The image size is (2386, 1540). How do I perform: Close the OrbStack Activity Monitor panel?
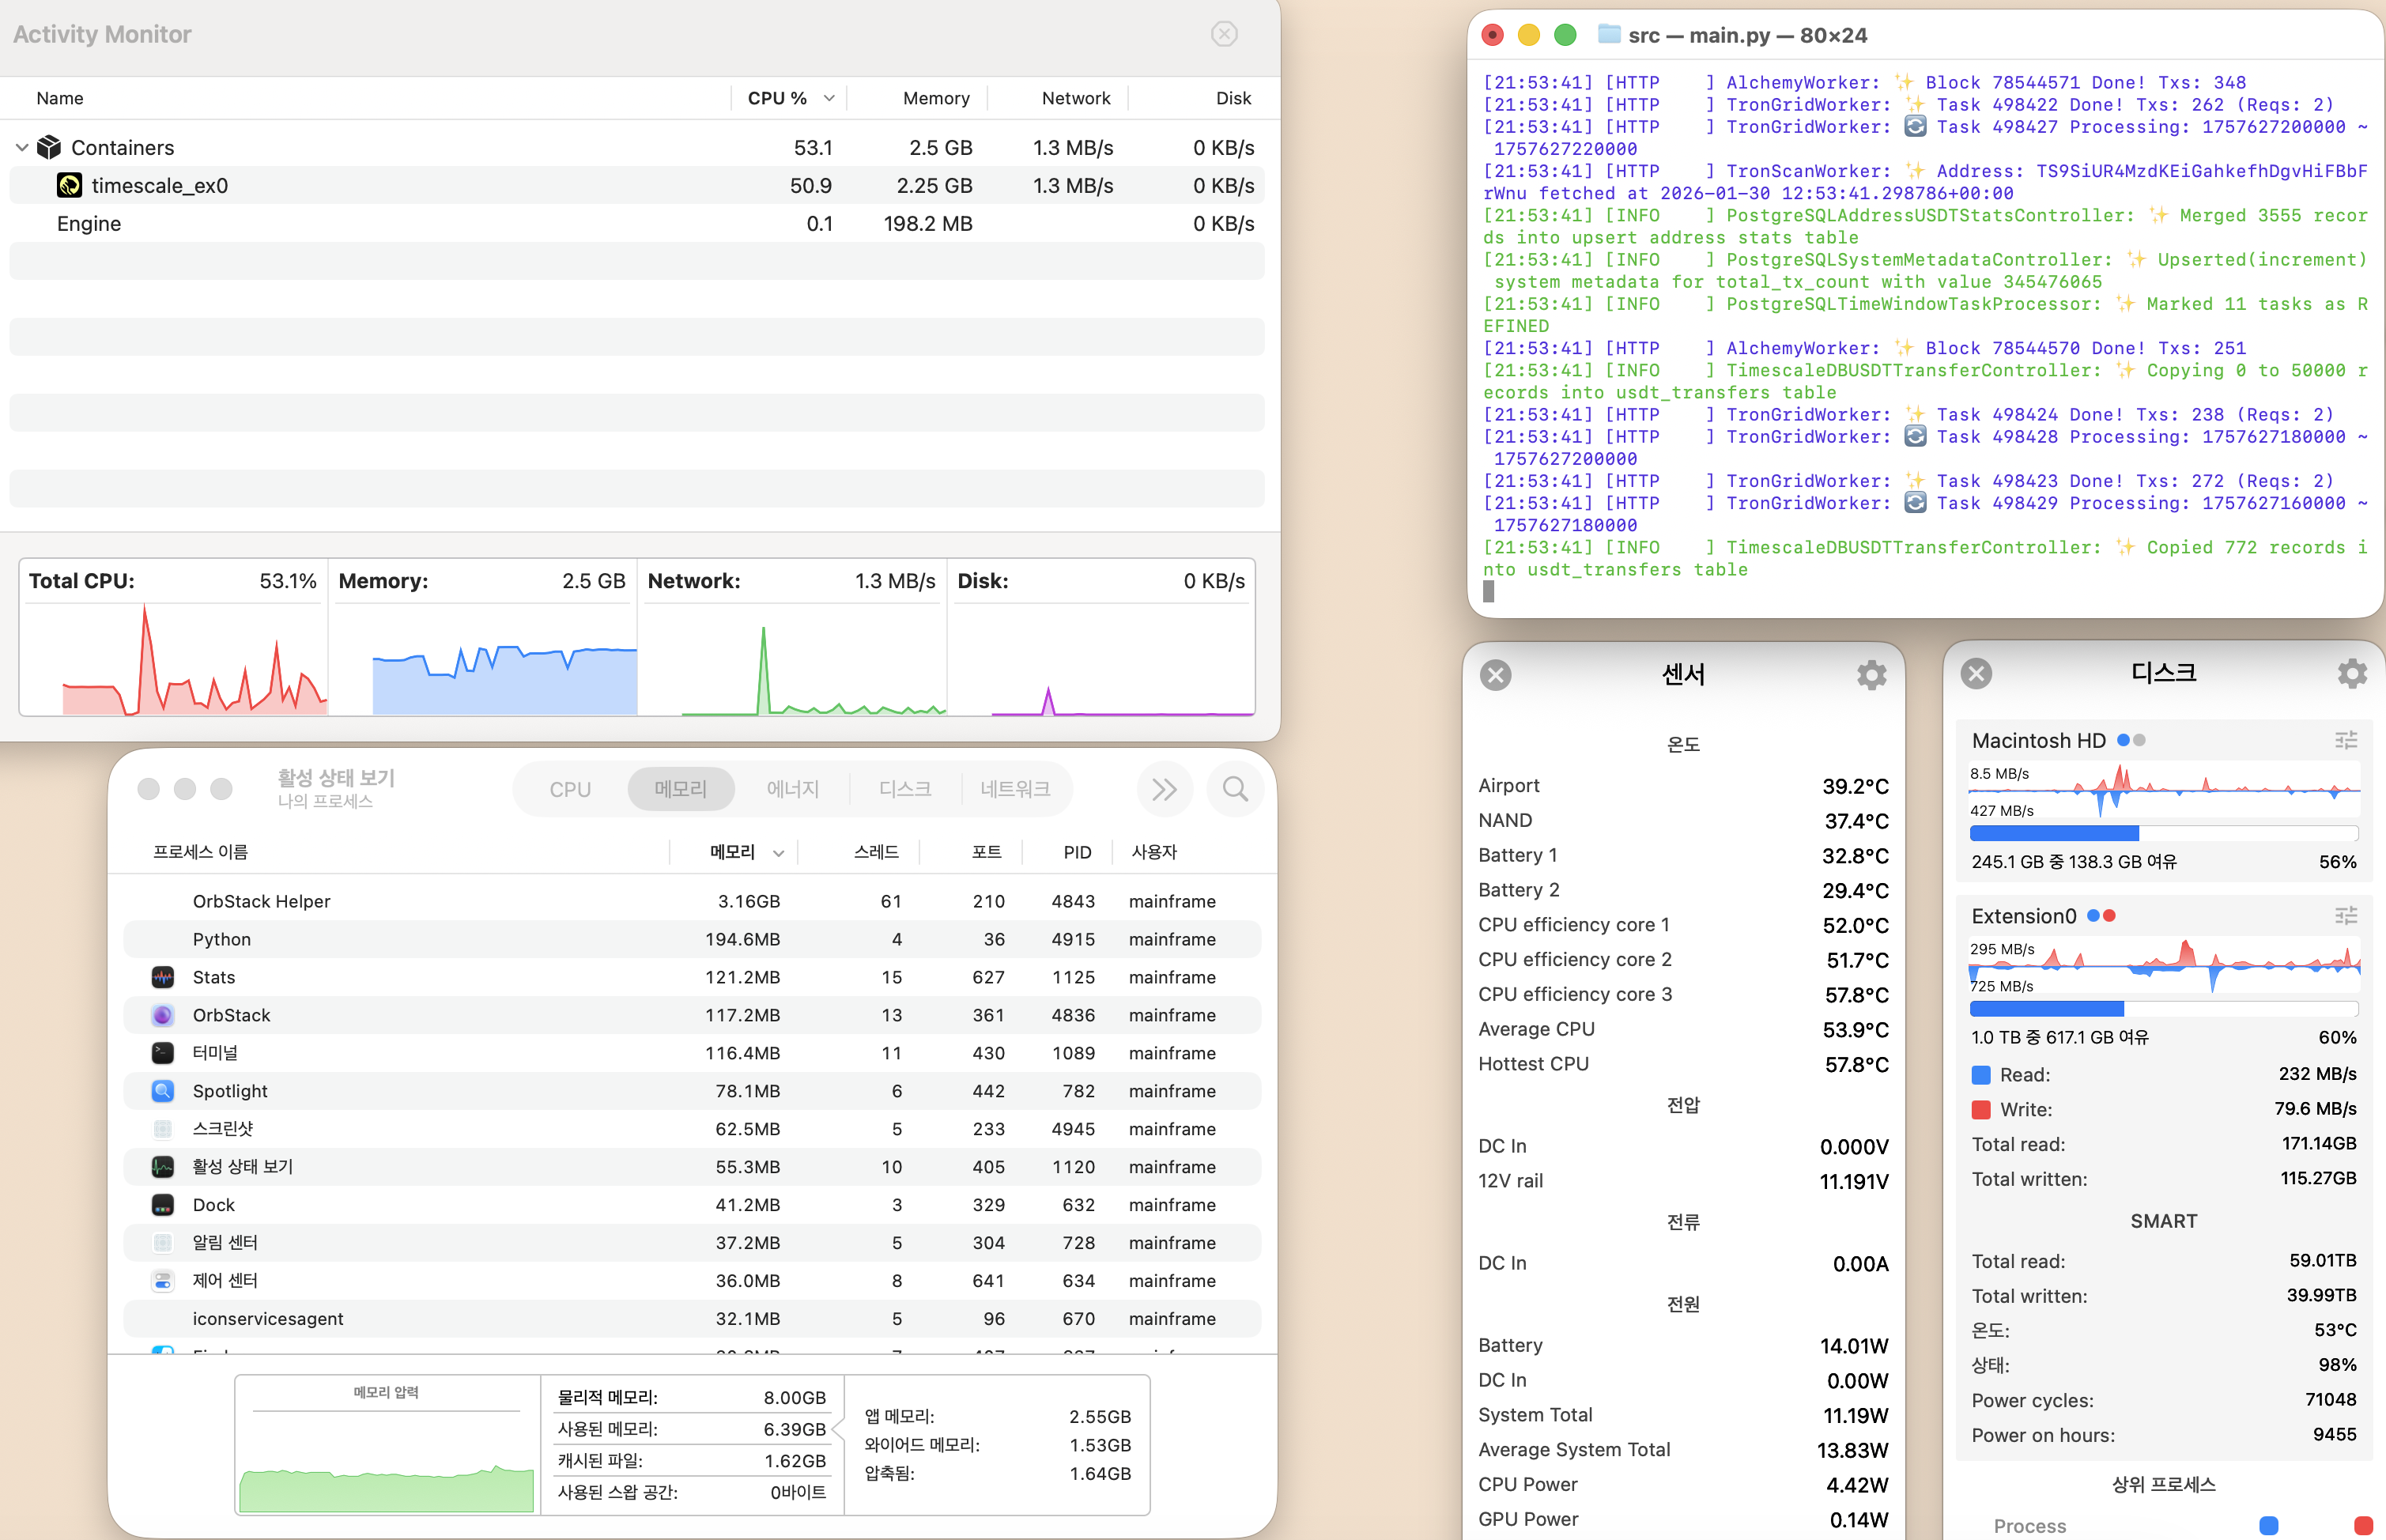pyautogui.click(x=1224, y=34)
